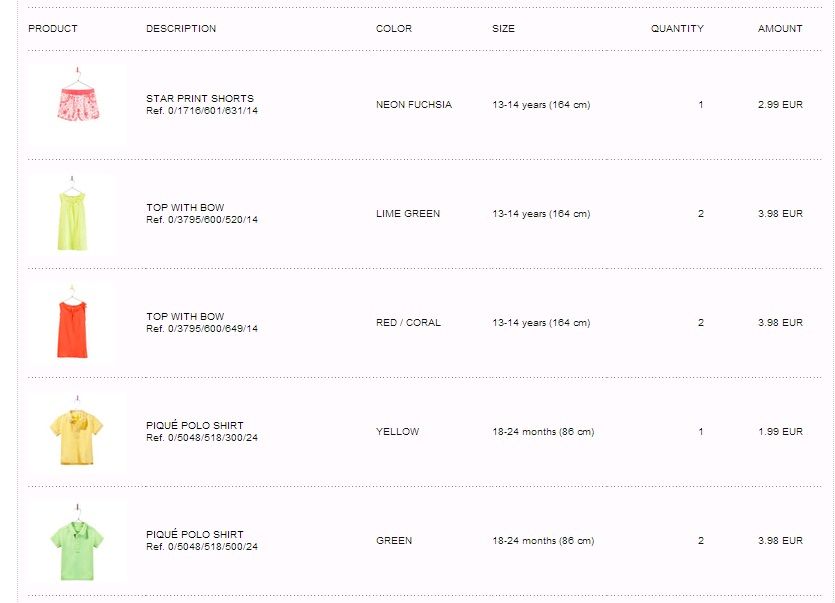Open the green PIQUÉ POLO SHIRT name

tap(195, 535)
